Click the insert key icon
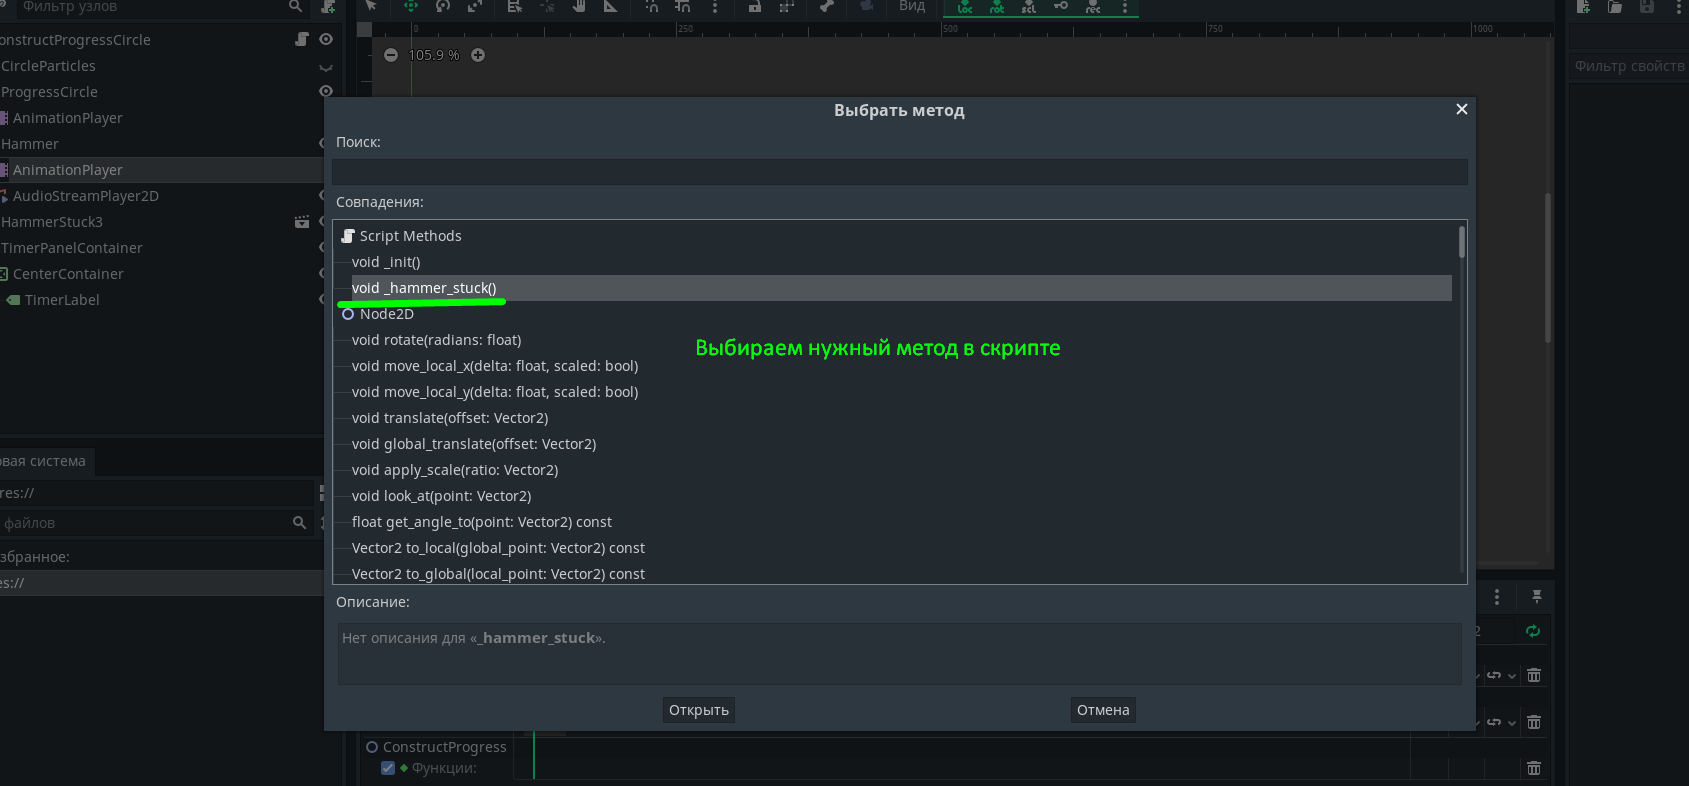 1061,5
